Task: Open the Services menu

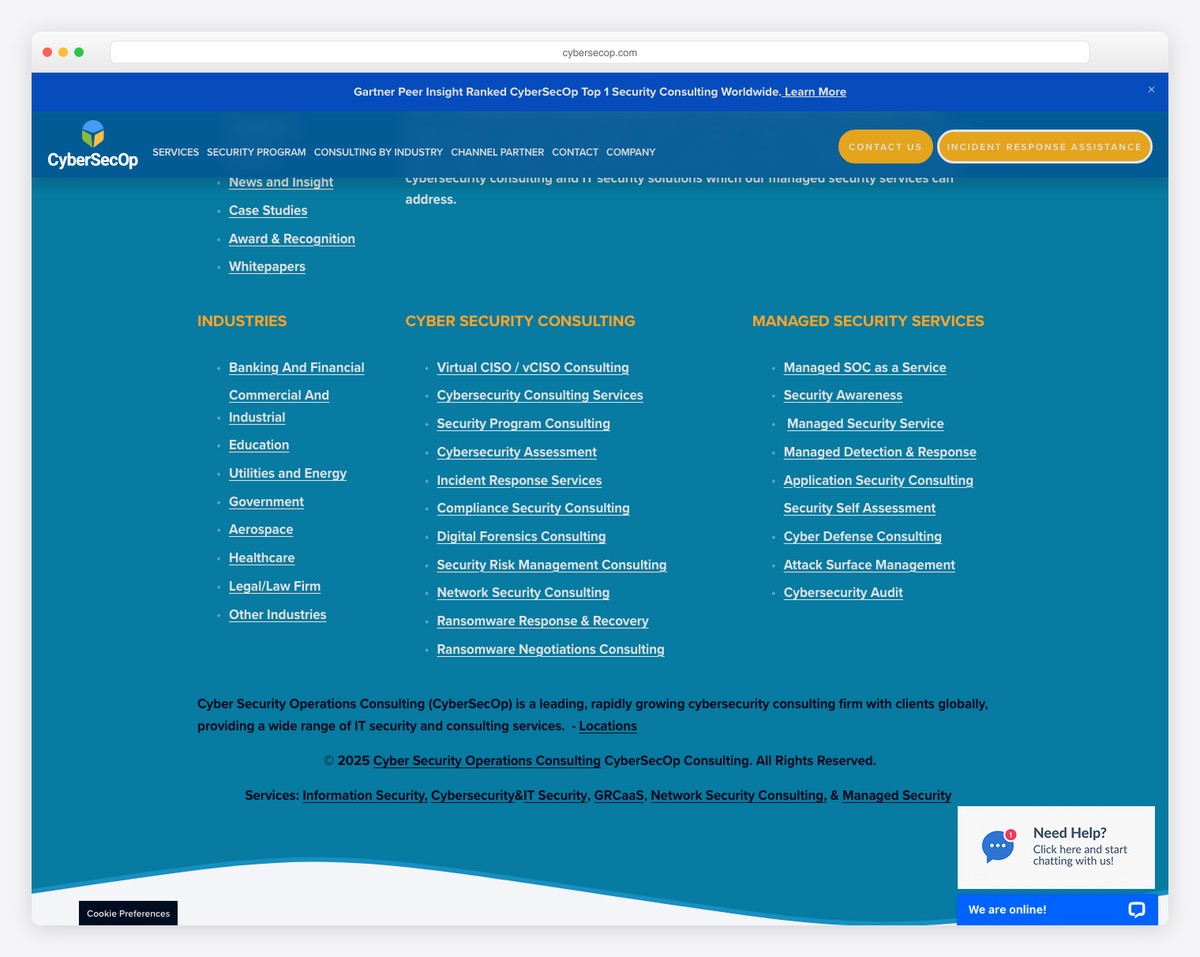Action: 176,152
